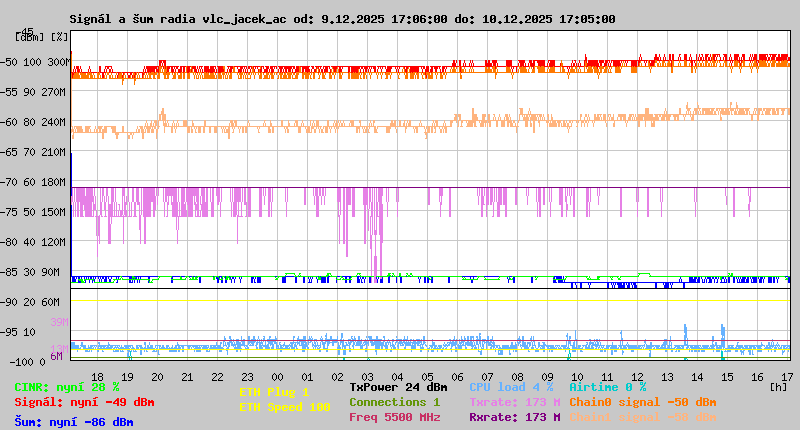The height and width of the screenshot is (430, 800).
Task: Select the 'Chain0 signal -50 dBm' legend
Action: click(x=642, y=402)
